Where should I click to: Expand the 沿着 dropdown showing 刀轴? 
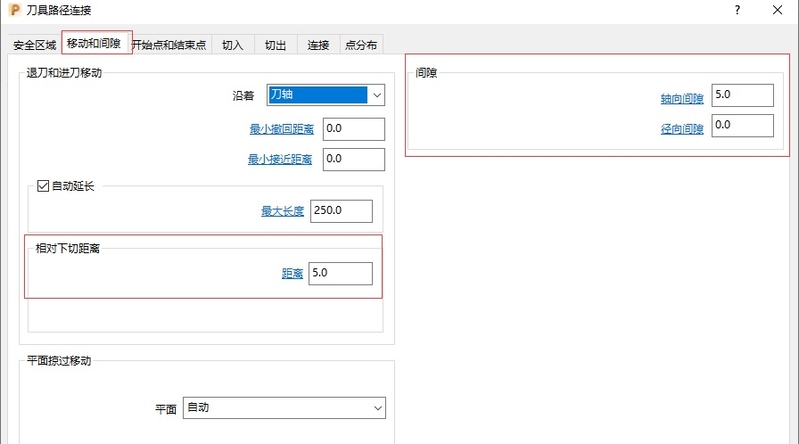pos(326,95)
